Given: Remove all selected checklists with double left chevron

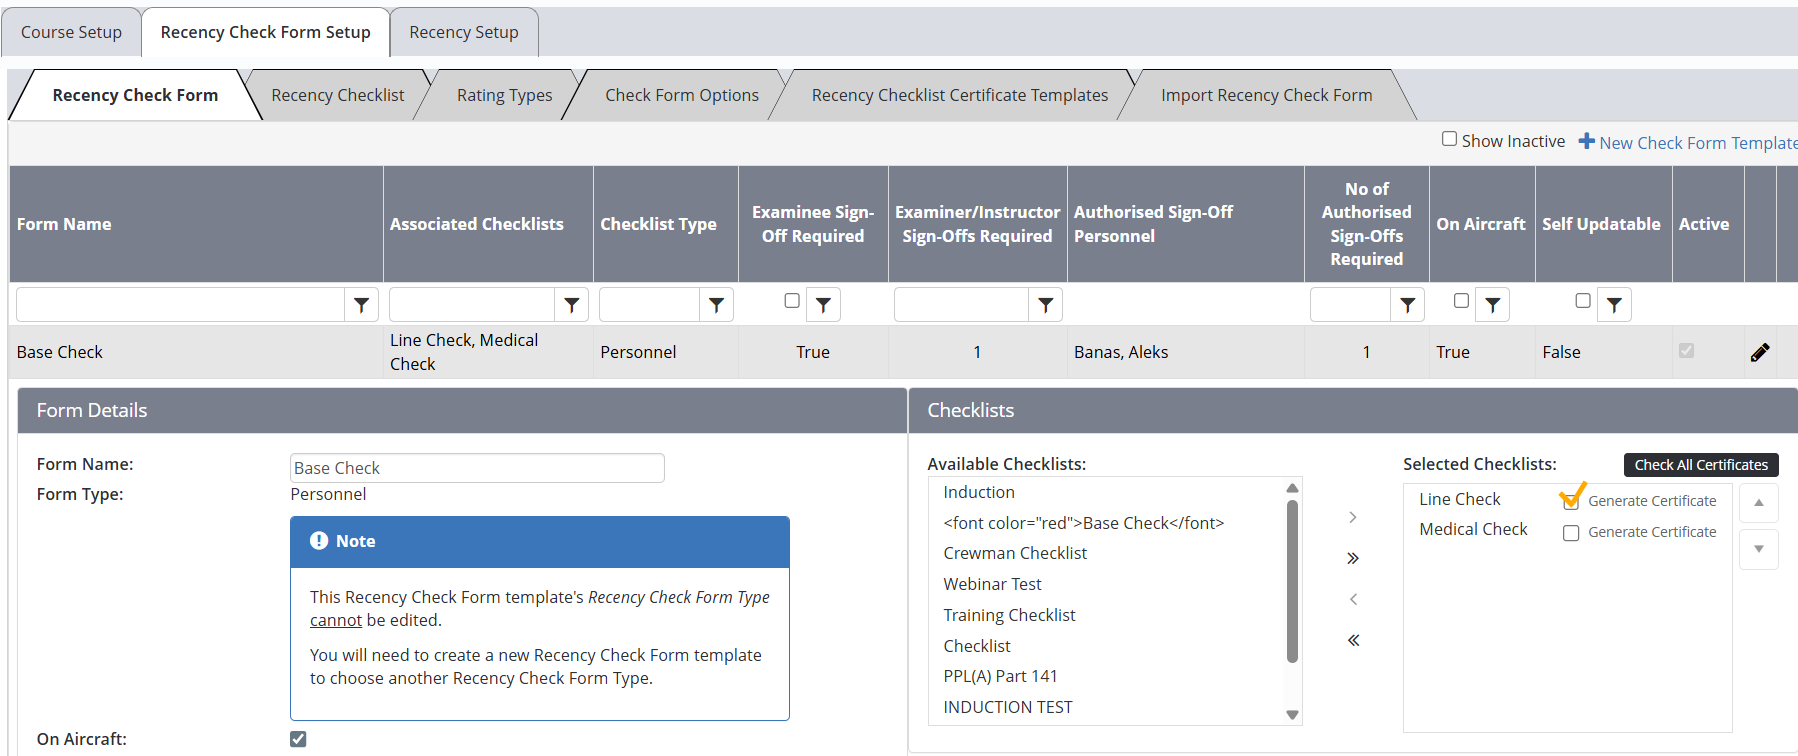Looking at the screenshot, I should (x=1352, y=640).
